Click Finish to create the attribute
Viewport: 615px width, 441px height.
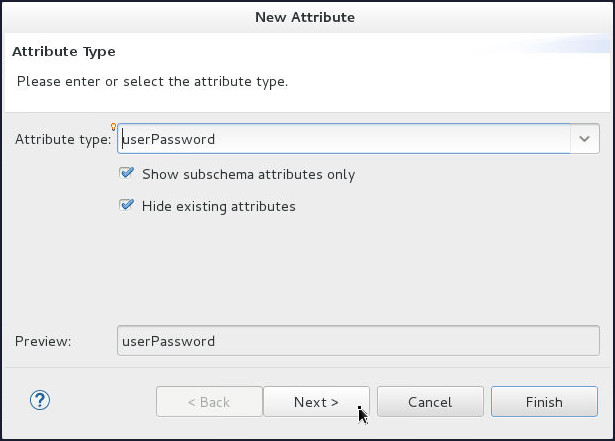click(x=544, y=402)
